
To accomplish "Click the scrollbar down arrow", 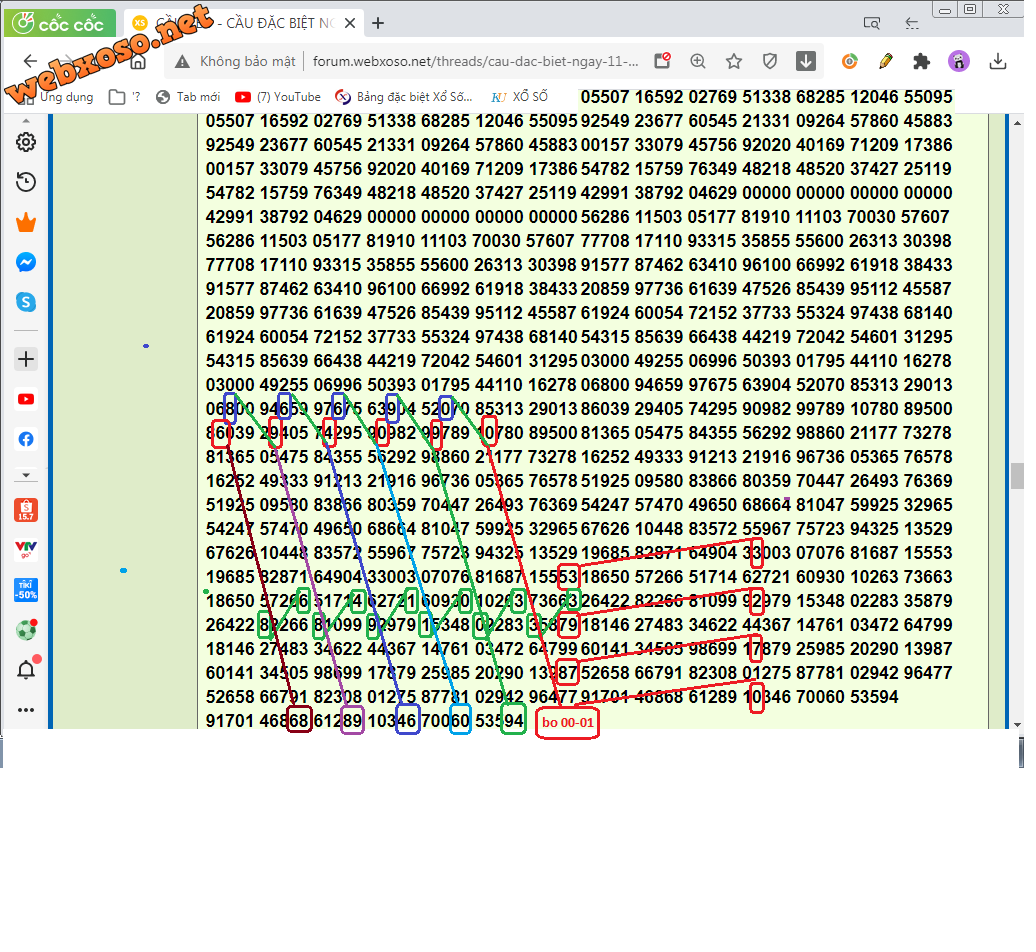I will (1017, 724).
